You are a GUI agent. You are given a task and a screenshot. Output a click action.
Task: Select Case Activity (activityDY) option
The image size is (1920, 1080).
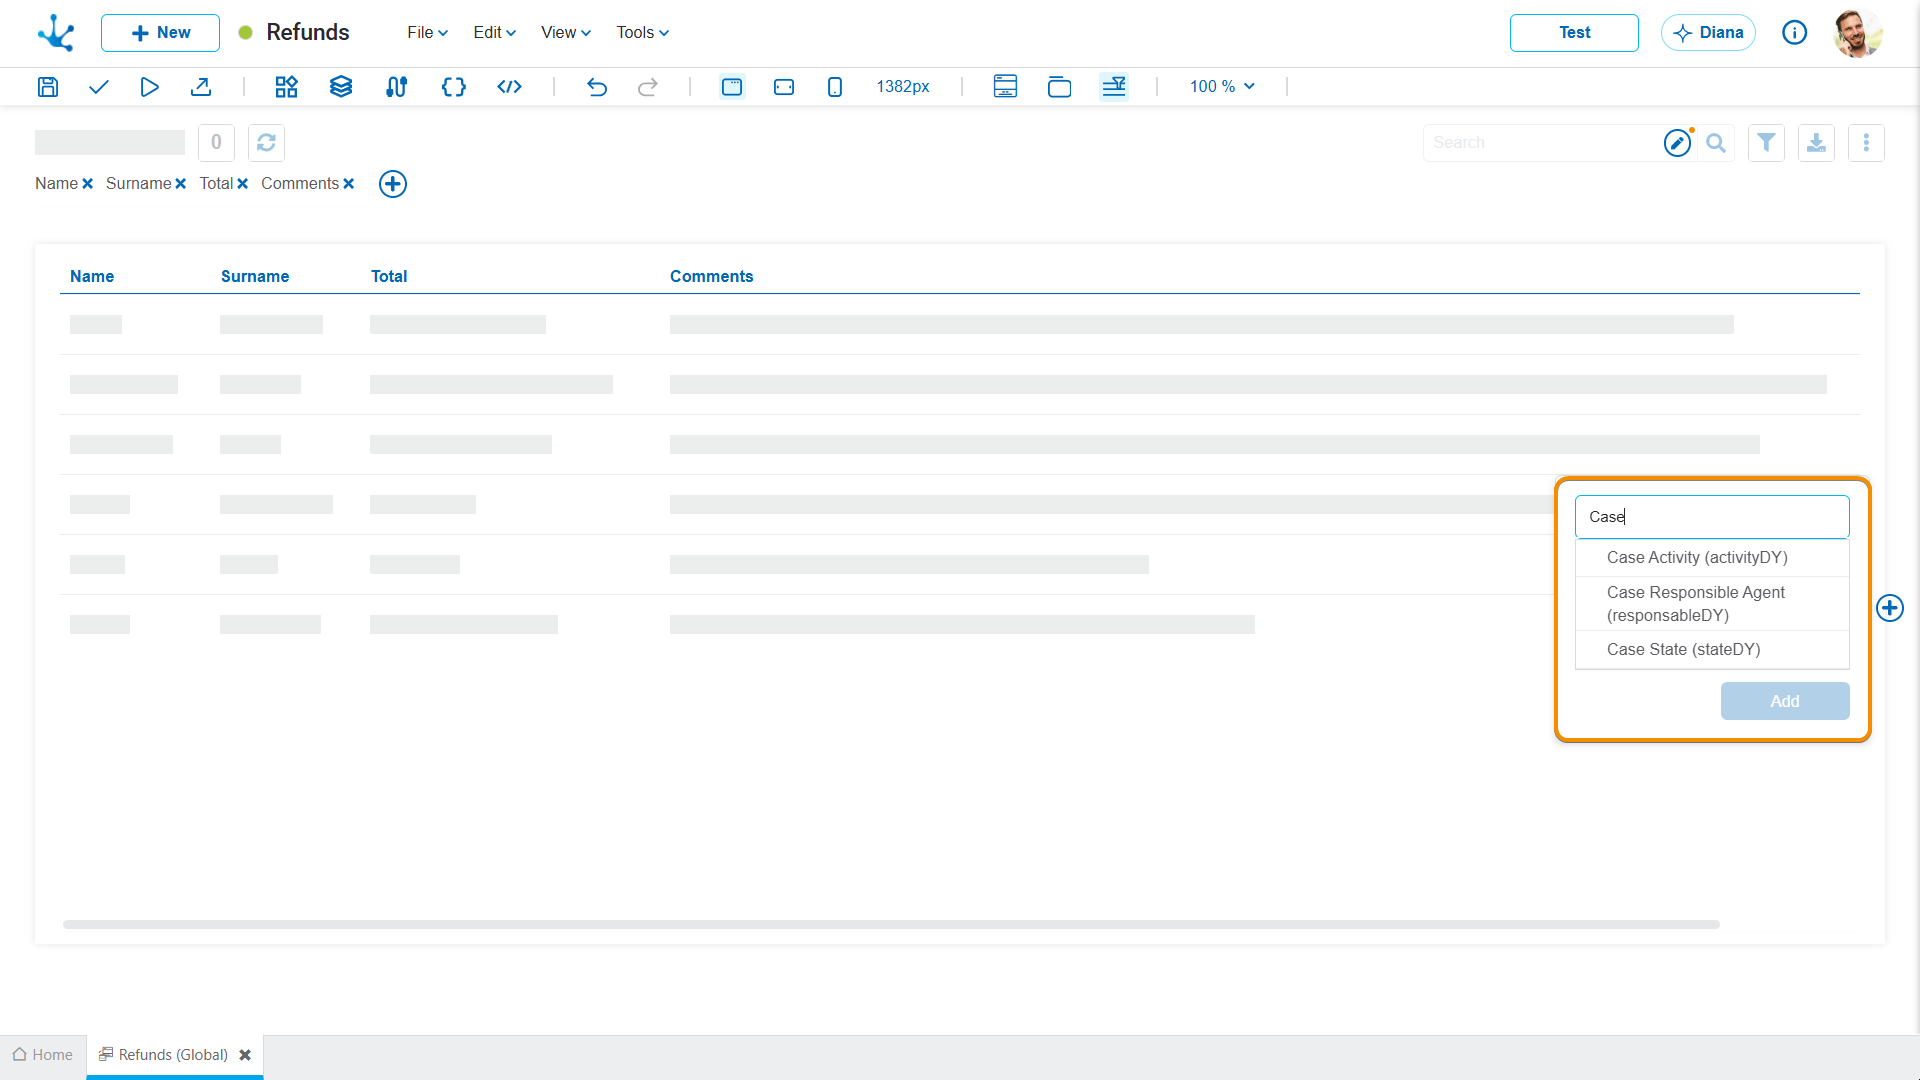(x=1712, y=558)
